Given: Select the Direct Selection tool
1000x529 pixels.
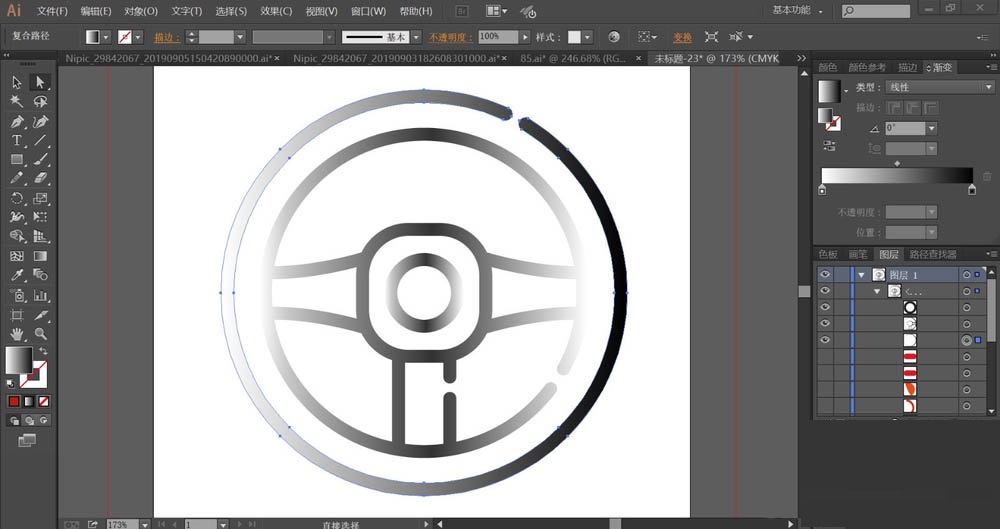Looking at the screenshot, I should [40, 82].
